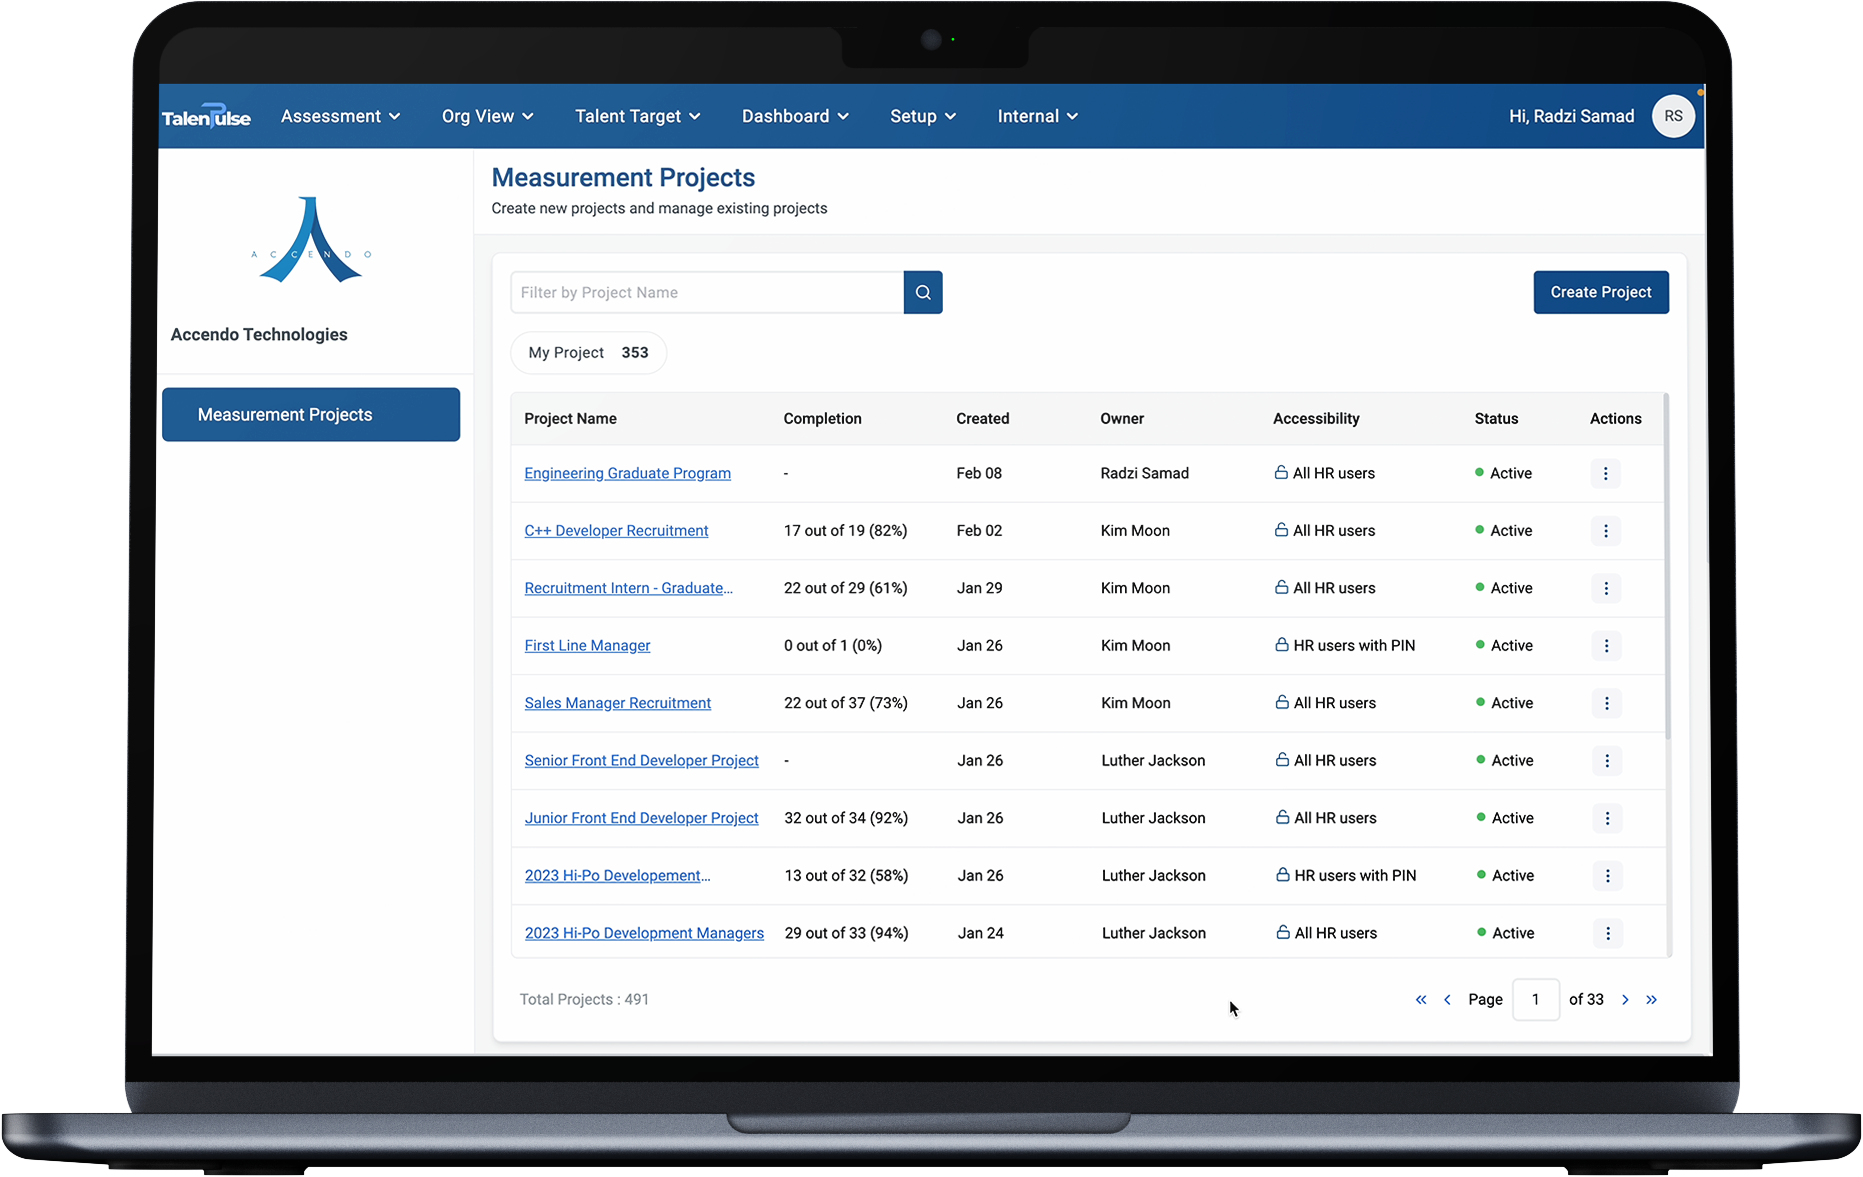Image resolution: width=1863 pixels, height=1177 pixels.
Task: Click the Project Name column header
Action: click(x=570, y=419)
